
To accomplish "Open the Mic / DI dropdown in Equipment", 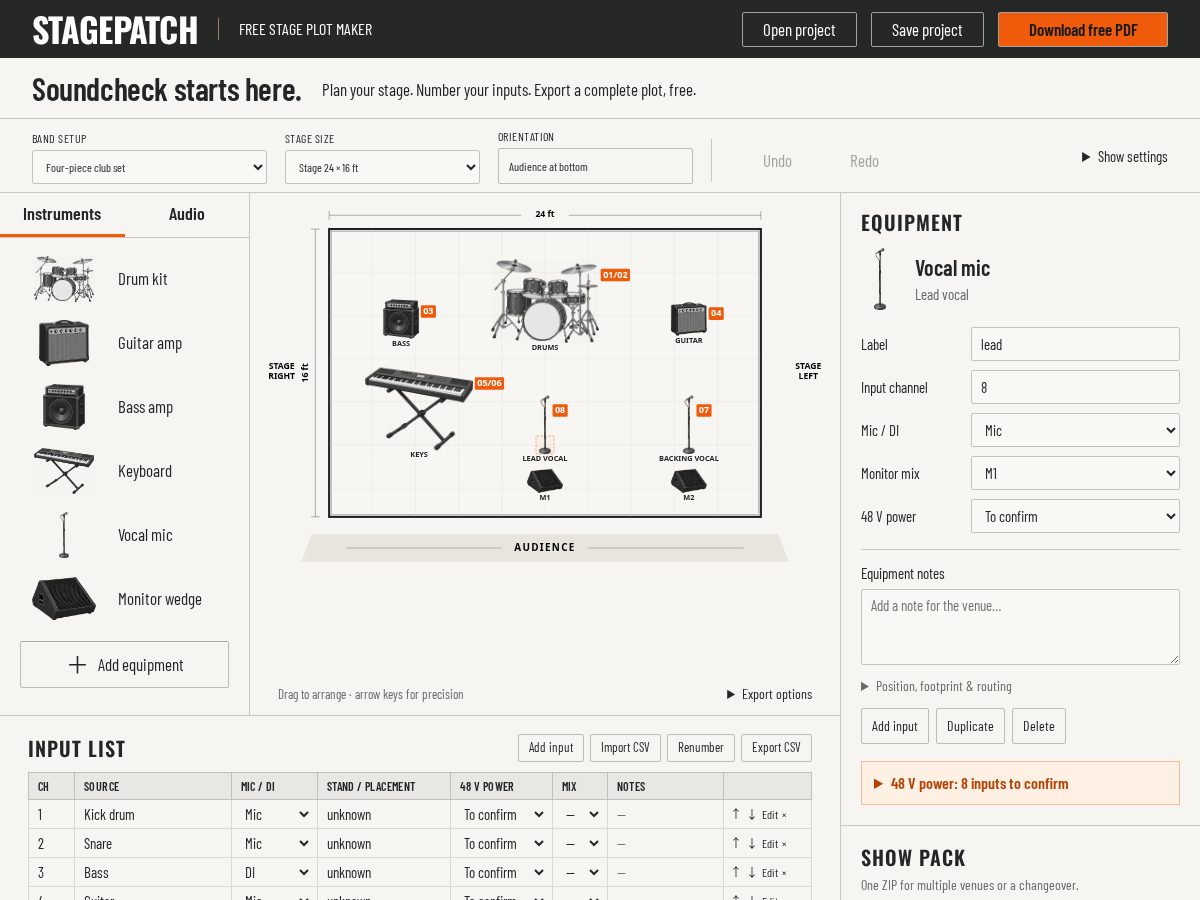I will [1075, 430].
